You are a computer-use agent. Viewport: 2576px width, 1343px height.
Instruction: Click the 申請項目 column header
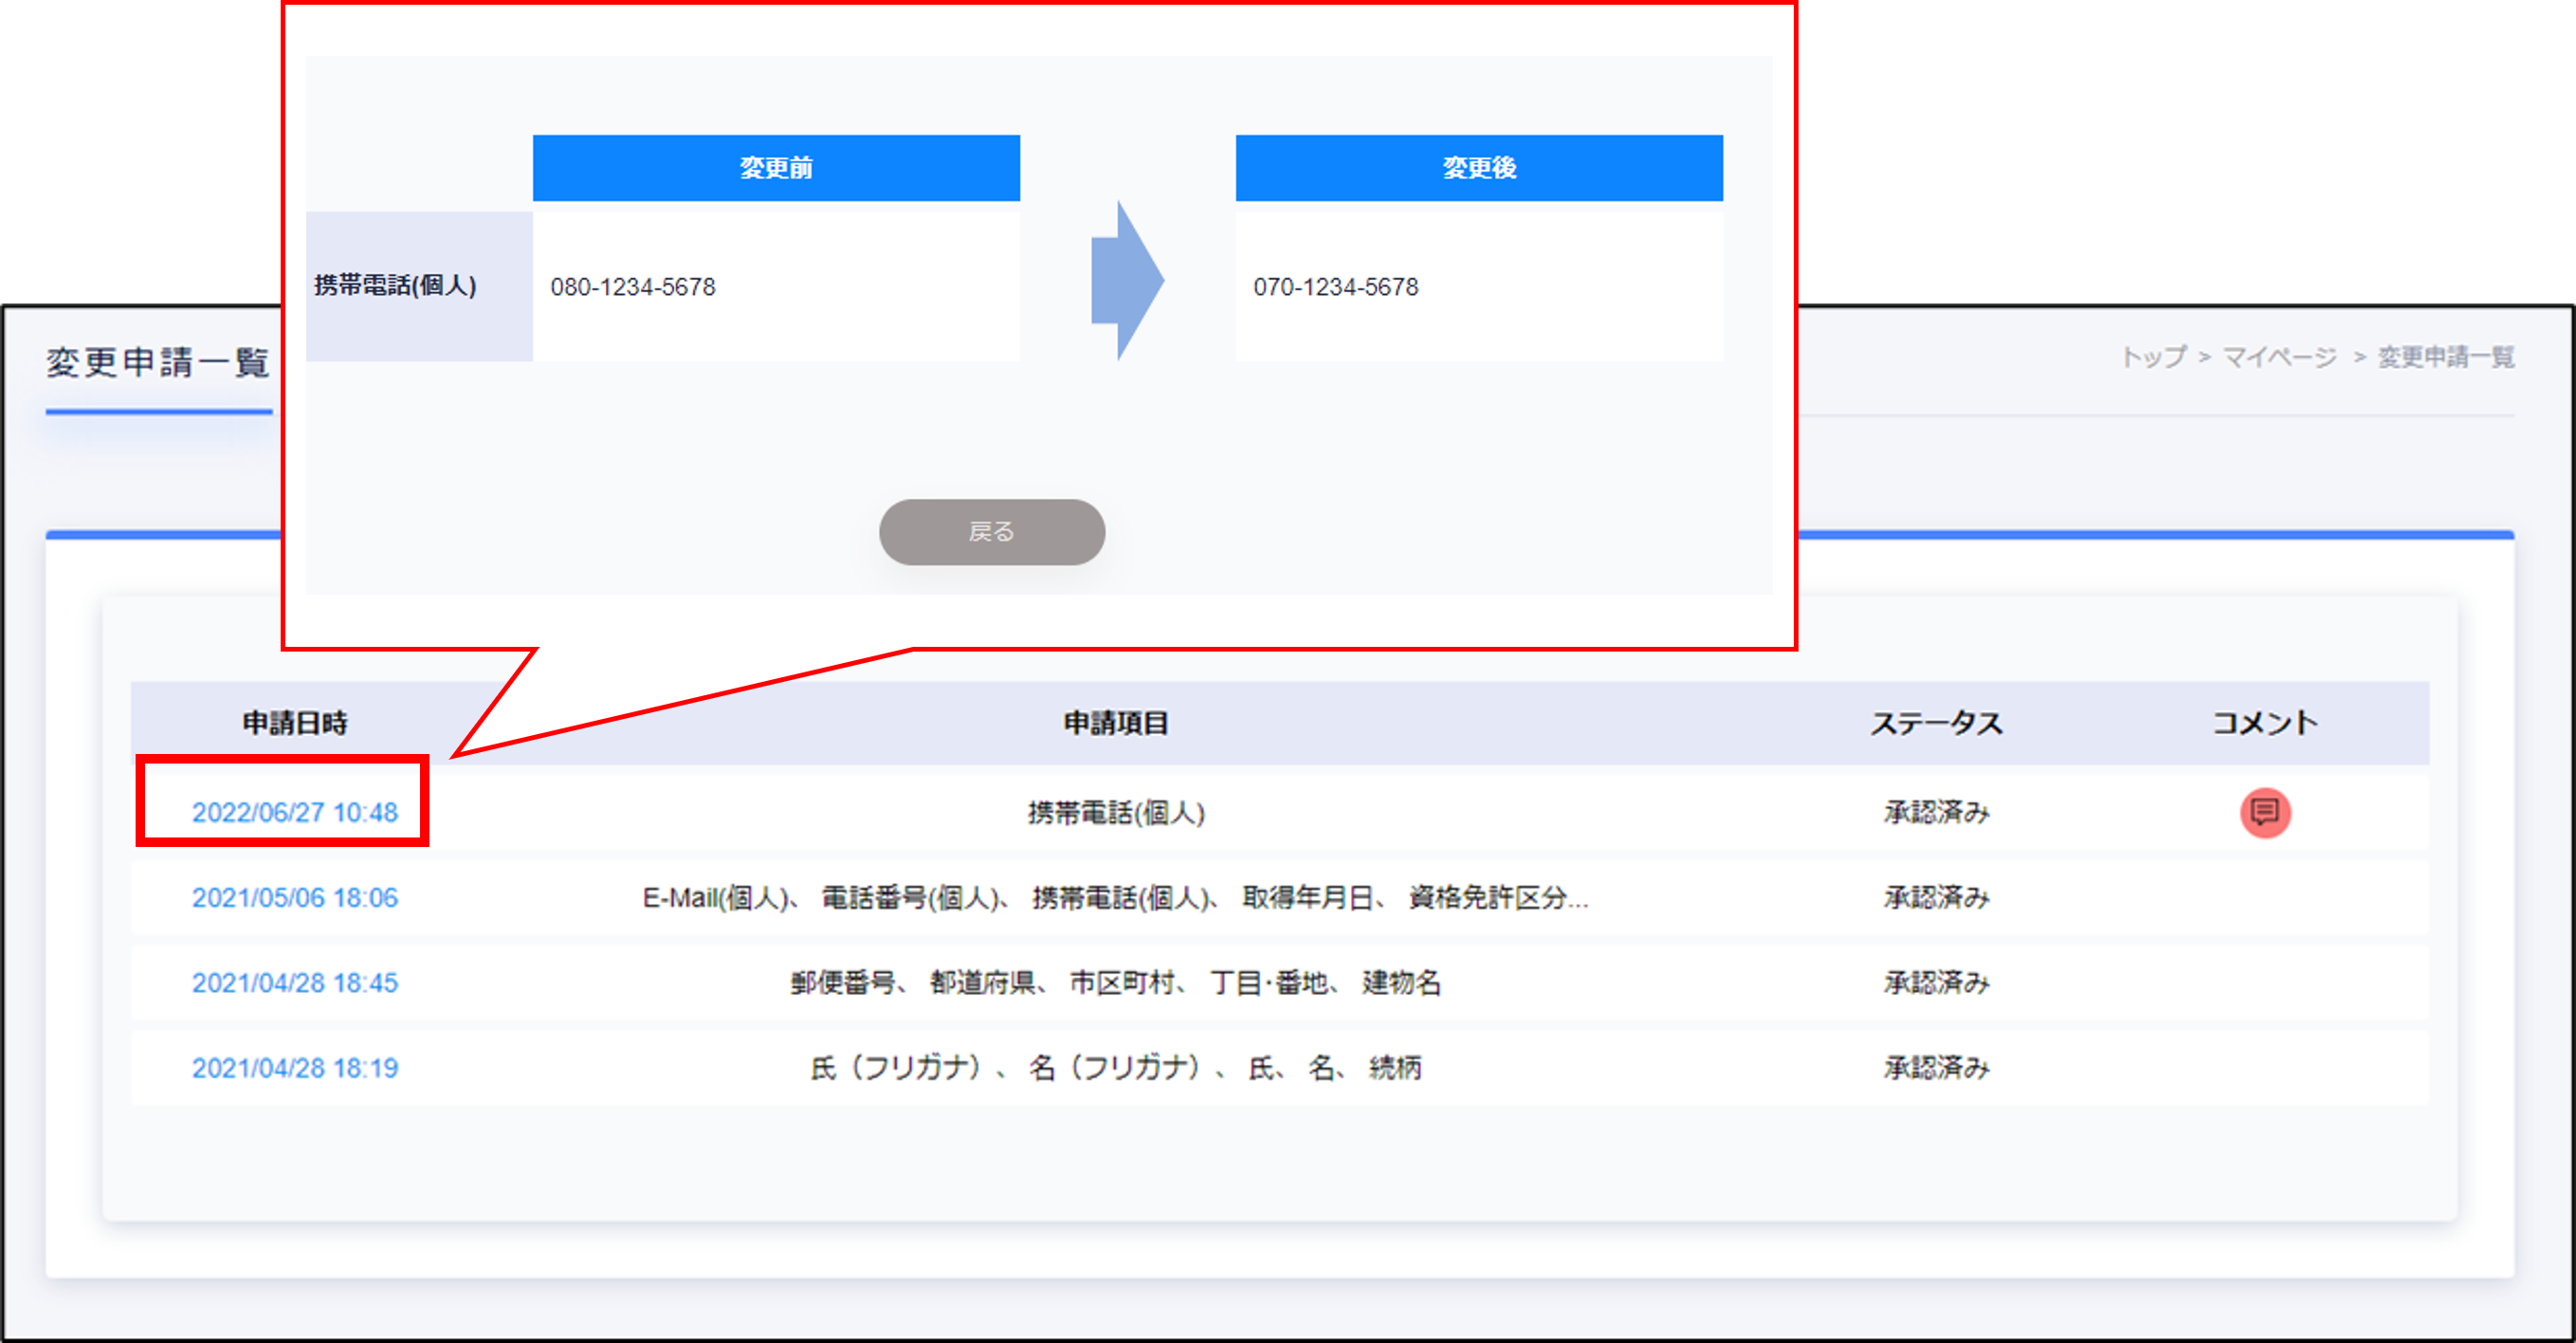pyautogui.click(x=1115, y=723)
